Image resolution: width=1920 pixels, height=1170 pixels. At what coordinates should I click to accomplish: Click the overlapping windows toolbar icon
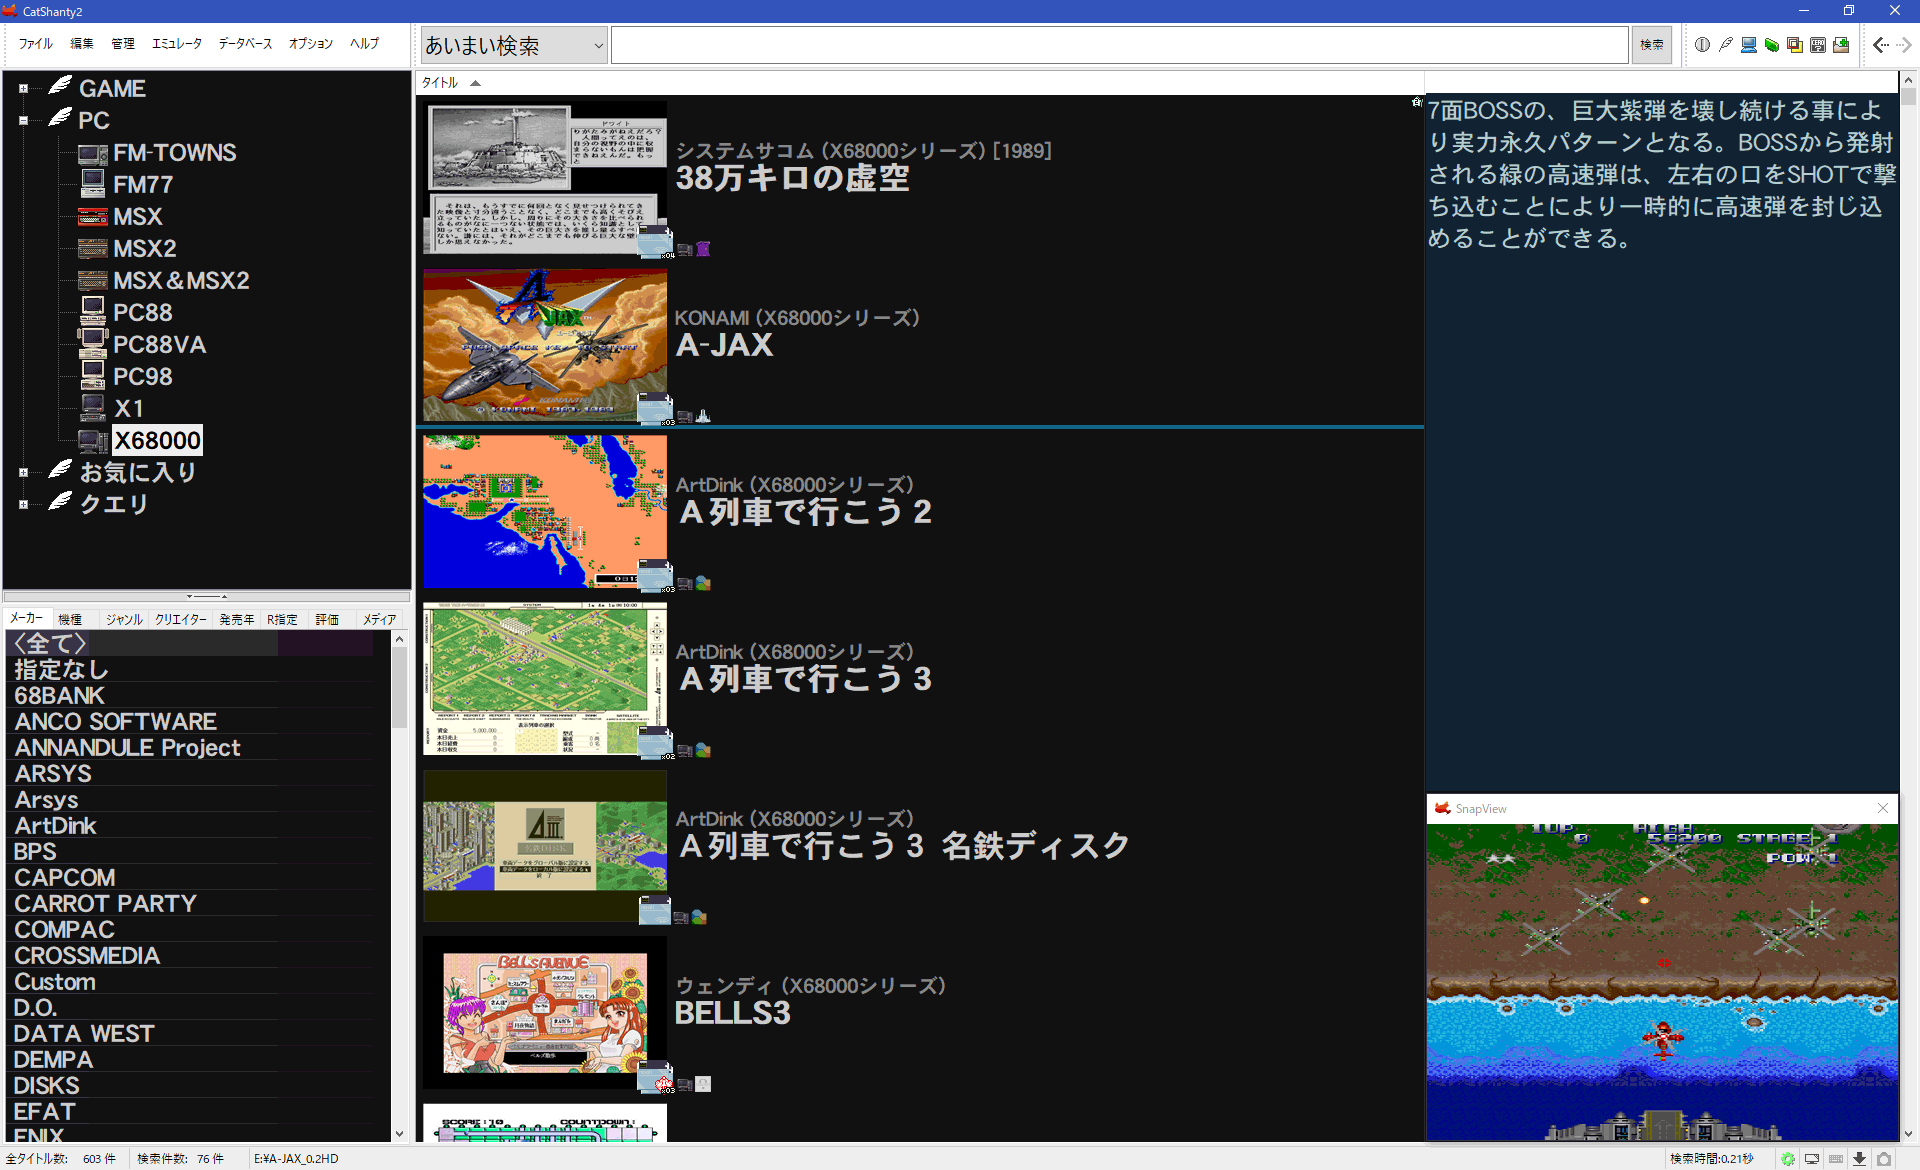(x=1795, y=44)
